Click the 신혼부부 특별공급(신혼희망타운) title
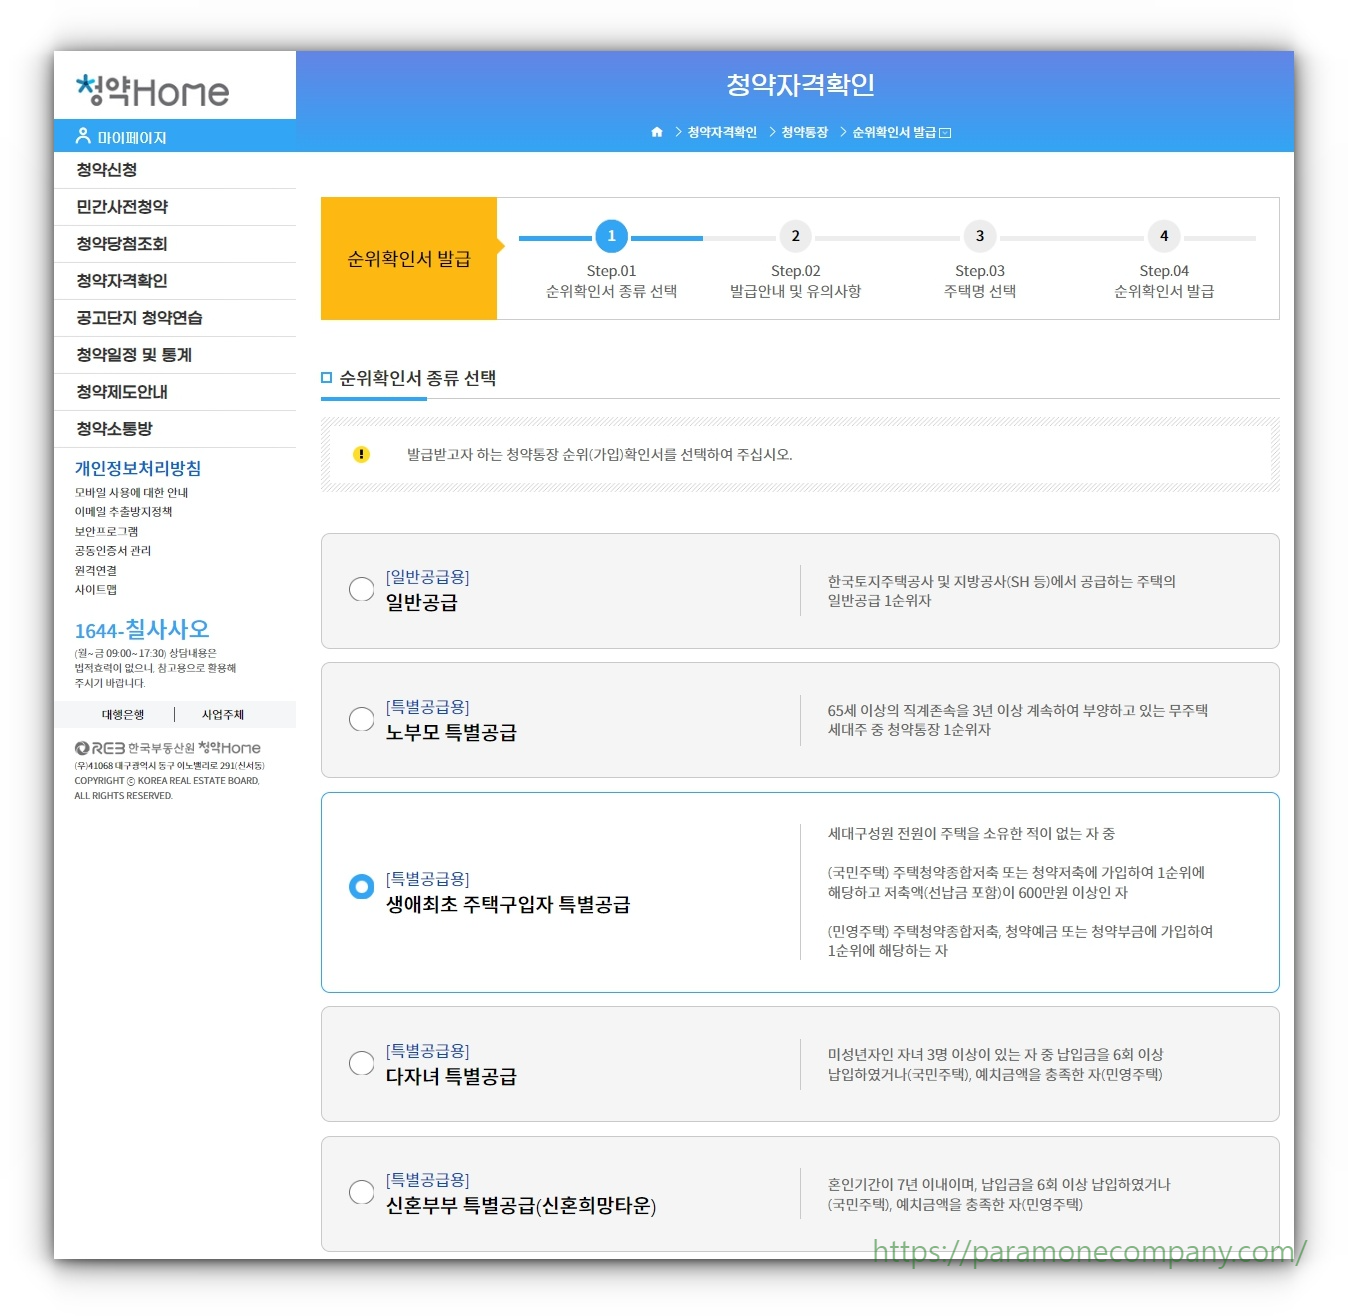The width and height of the screenshot is (1348, 1316). (x=521, y=1206)
